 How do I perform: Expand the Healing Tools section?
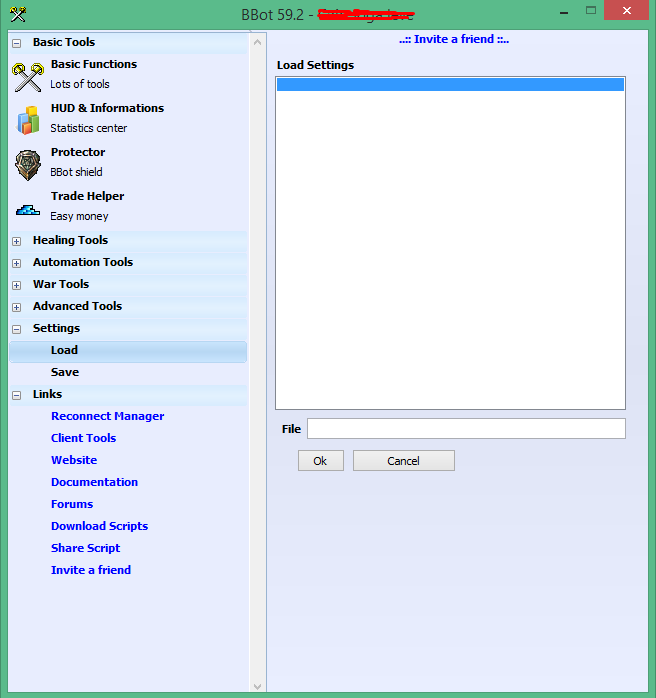click(17, 241)
